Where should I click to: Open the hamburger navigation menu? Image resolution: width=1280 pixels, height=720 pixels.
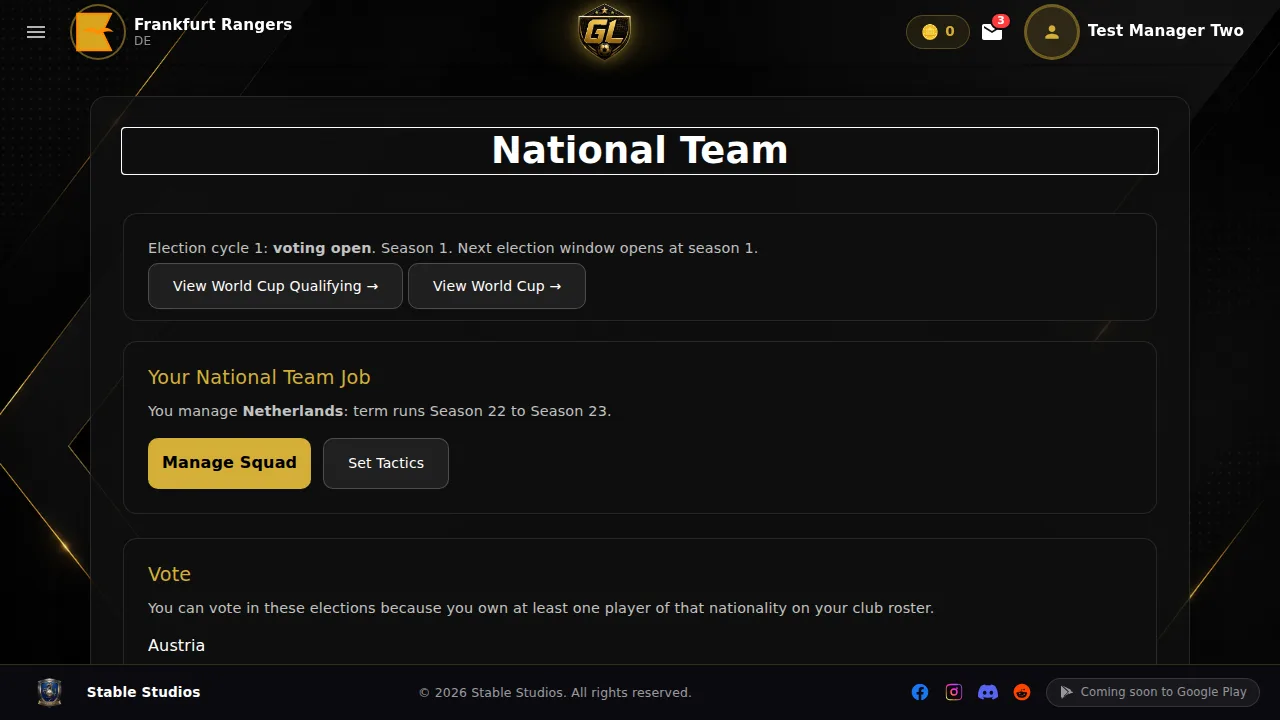pos(36,32)
